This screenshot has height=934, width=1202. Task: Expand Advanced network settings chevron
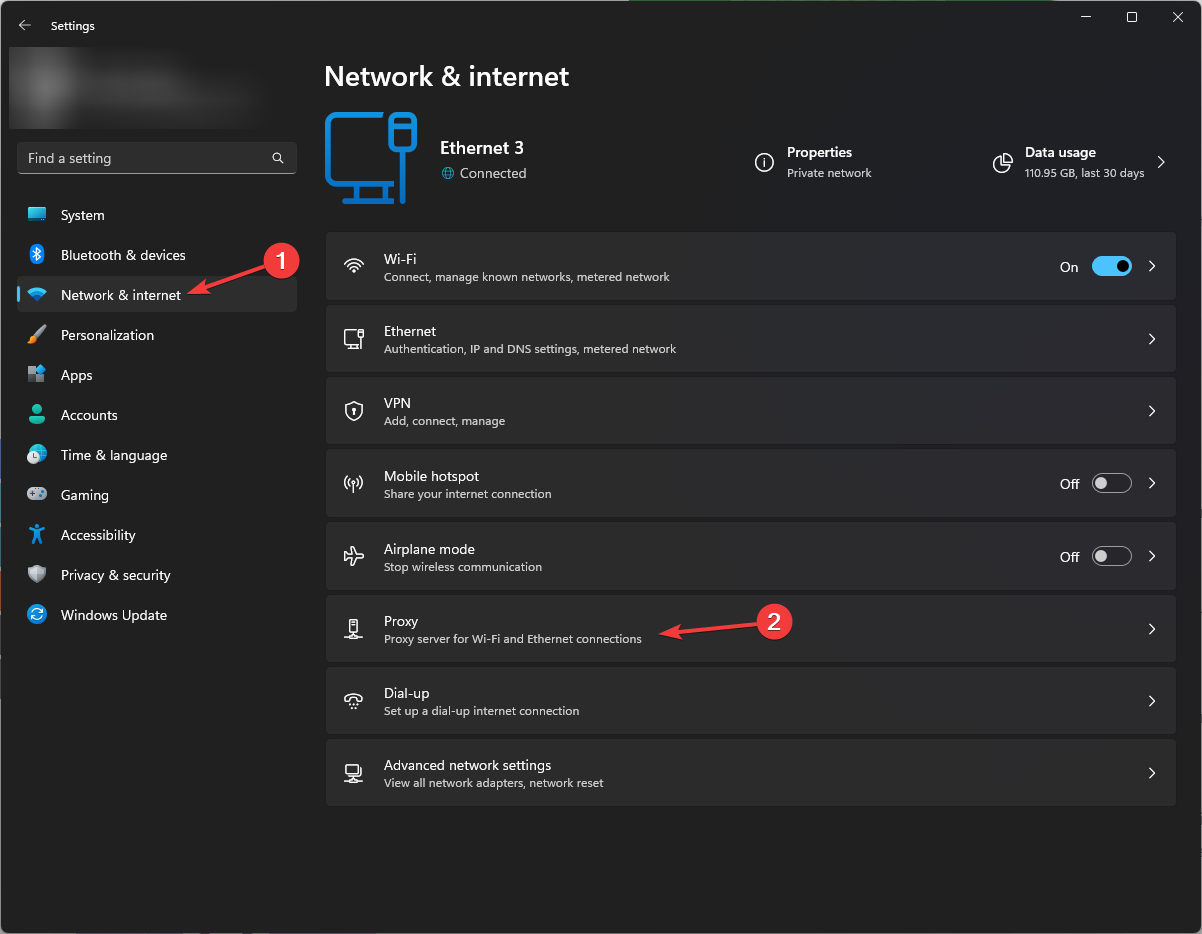point(1151,772)
